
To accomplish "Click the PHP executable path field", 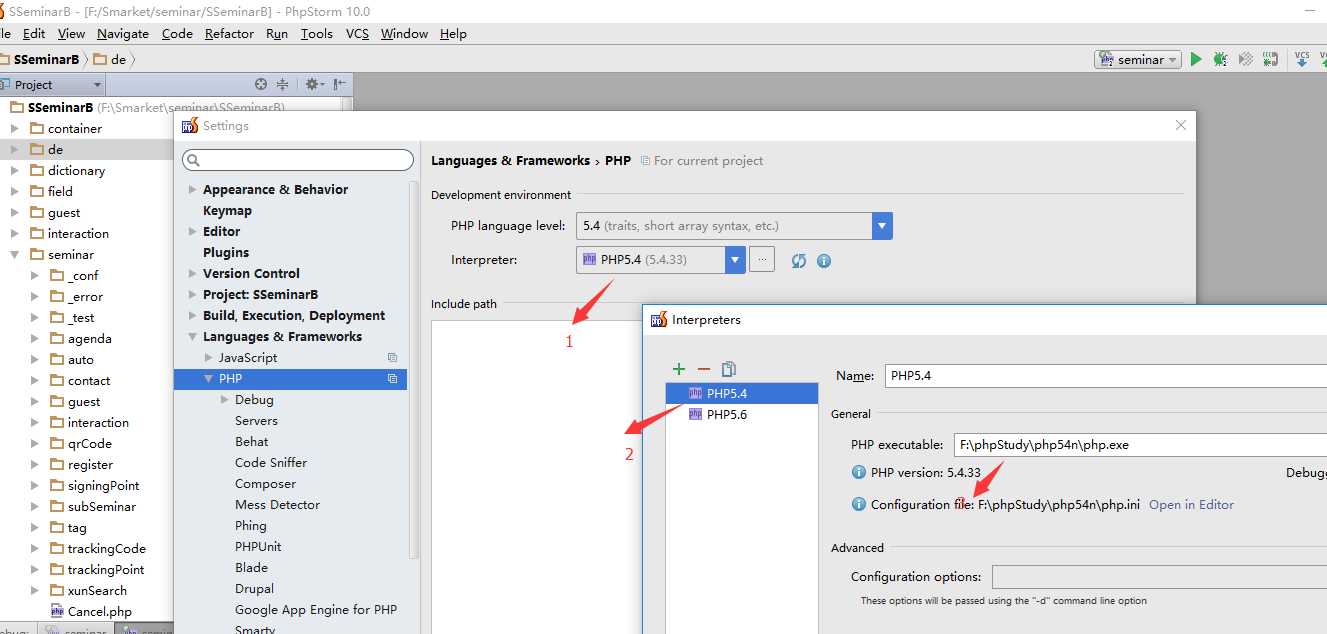I will [1138, 445].
